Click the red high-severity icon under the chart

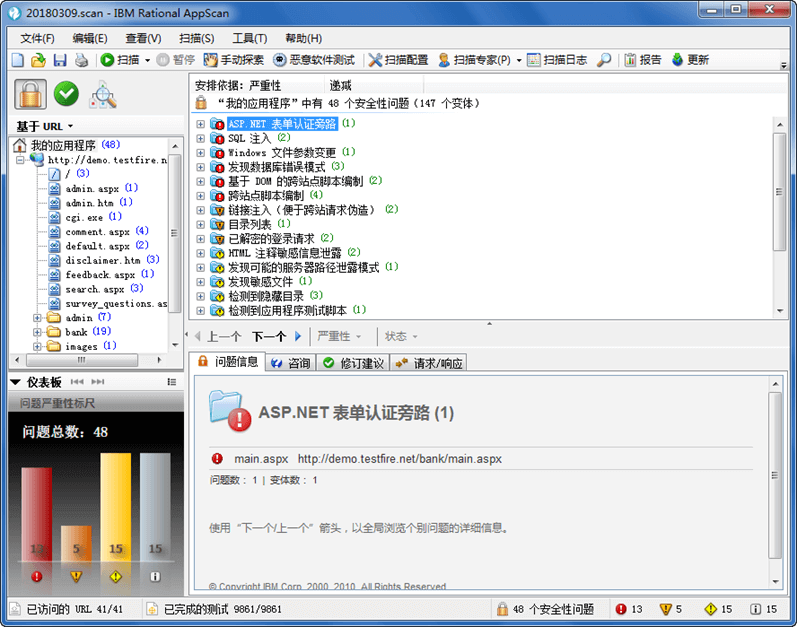[37, 577]
